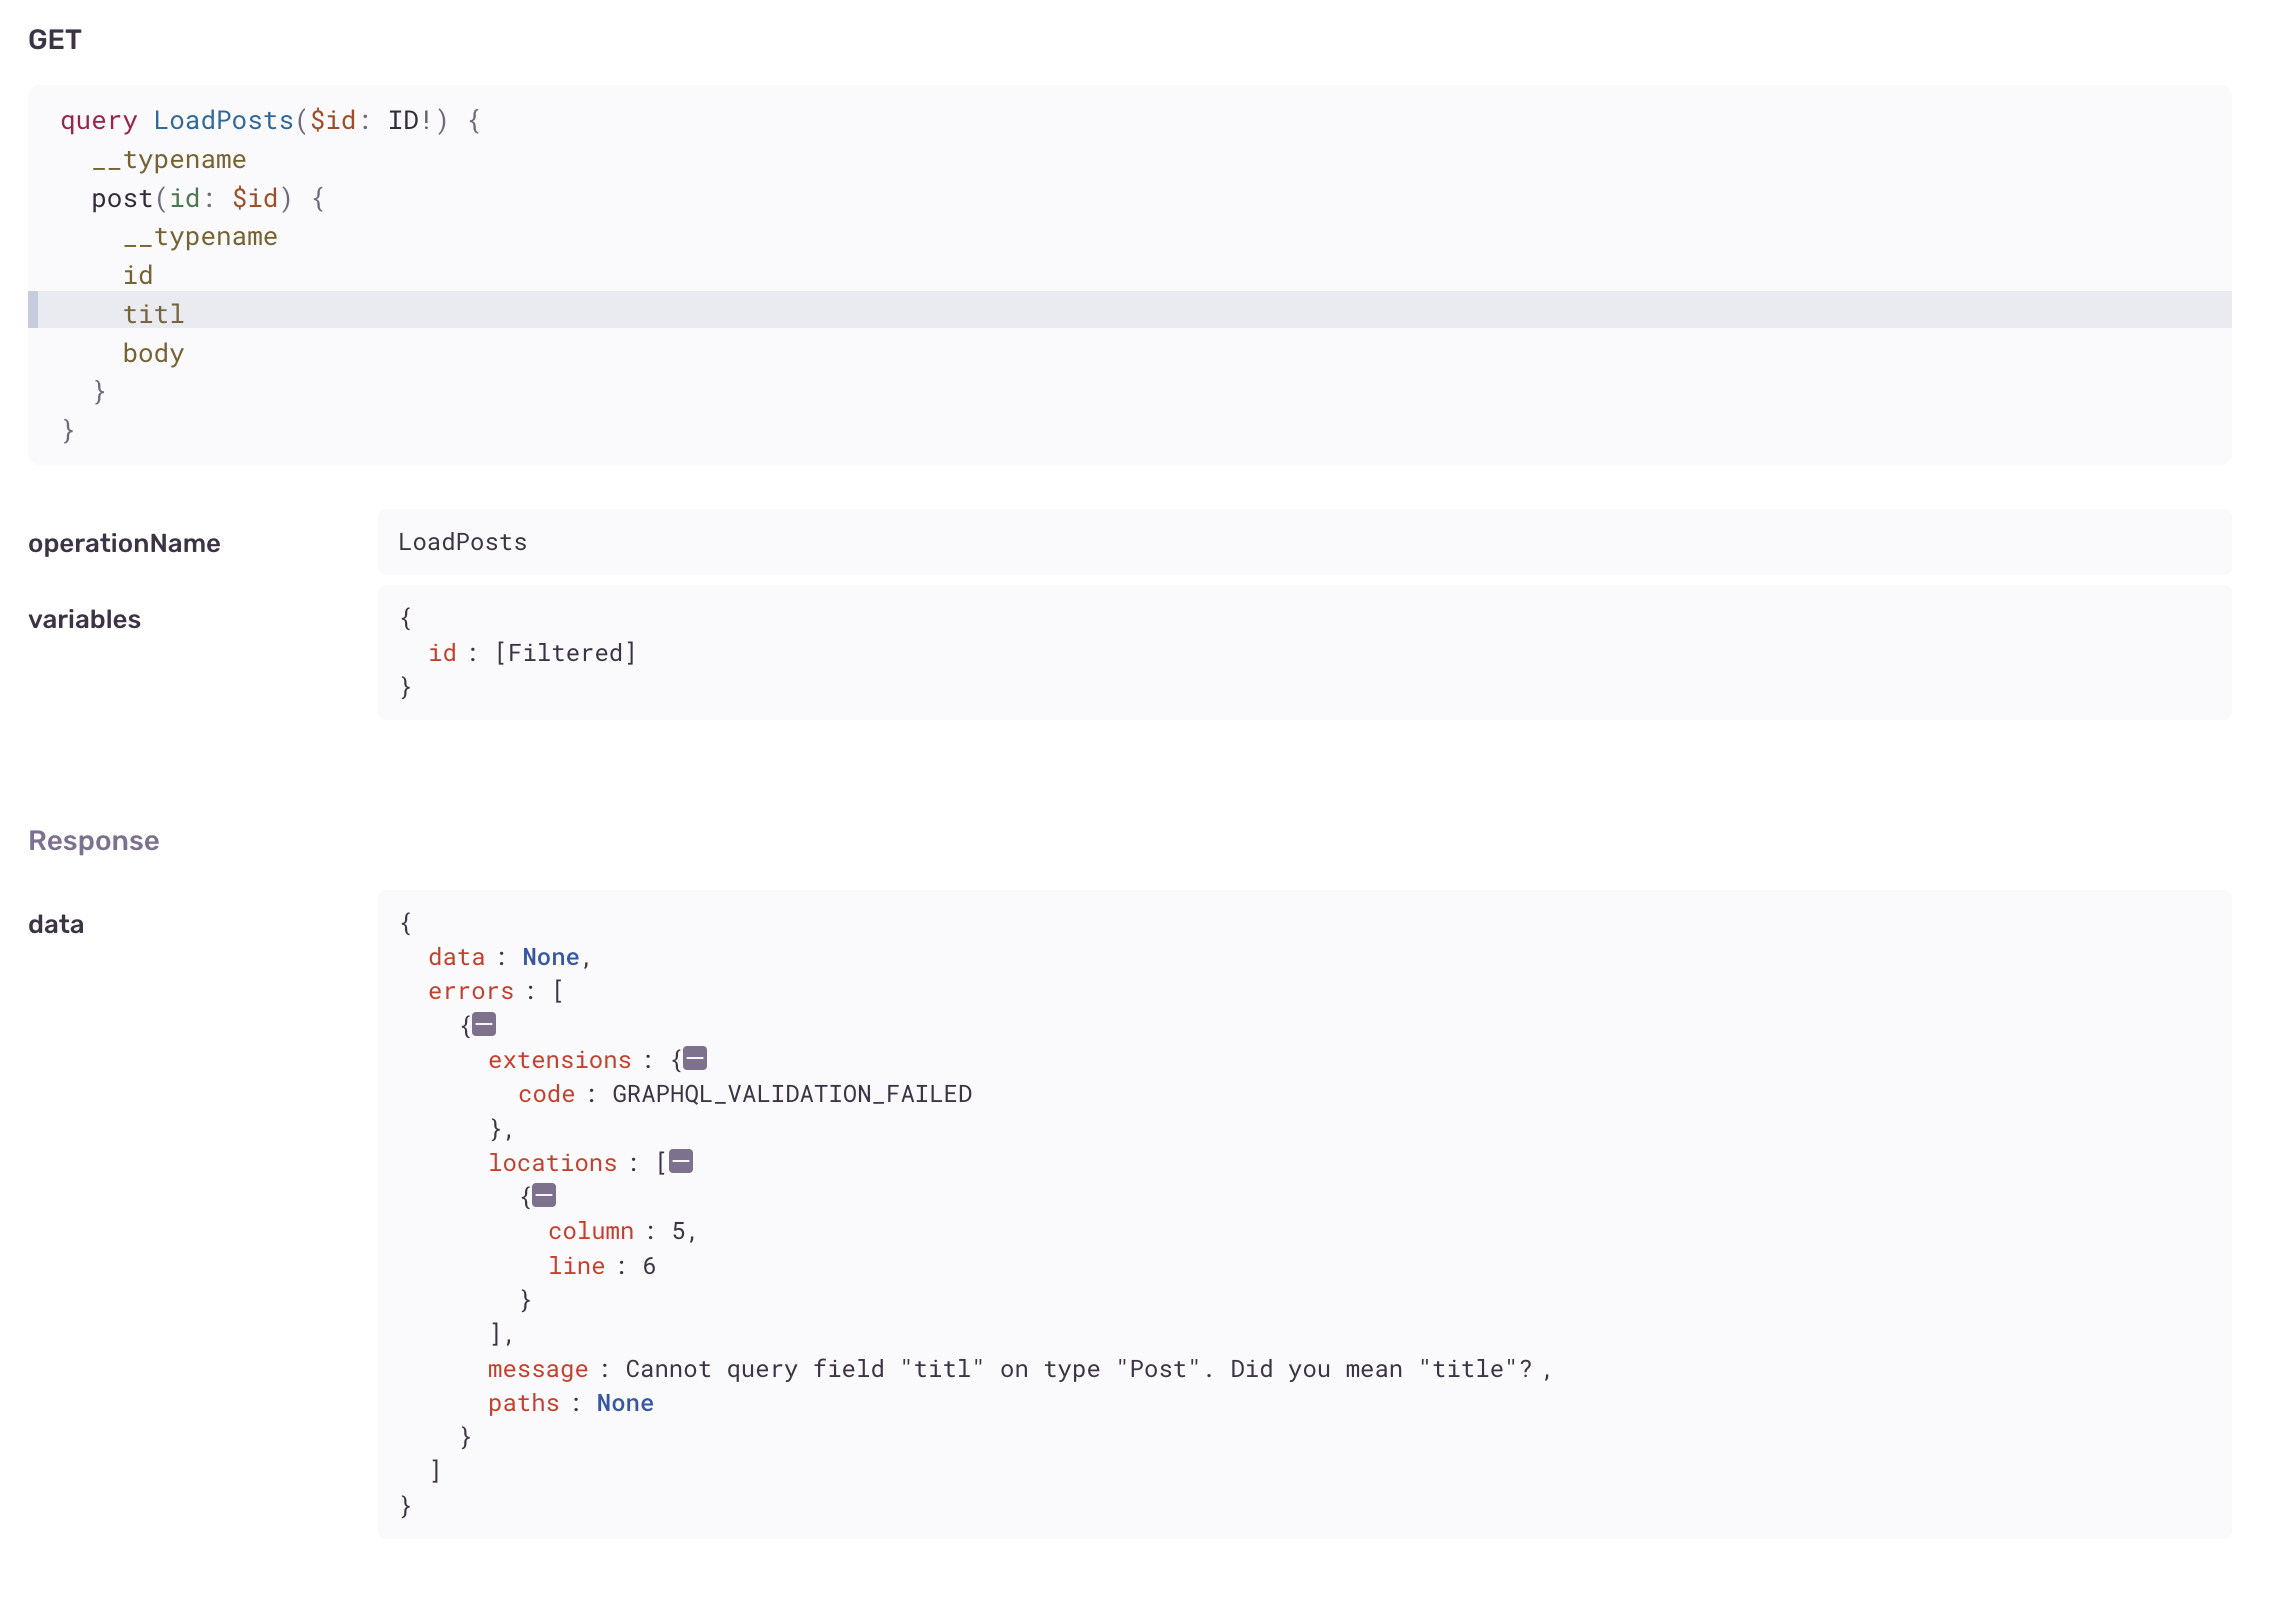This screenshot has width=2270, height=1614.
Task: Click the paths key in response
Action: 523,1403
